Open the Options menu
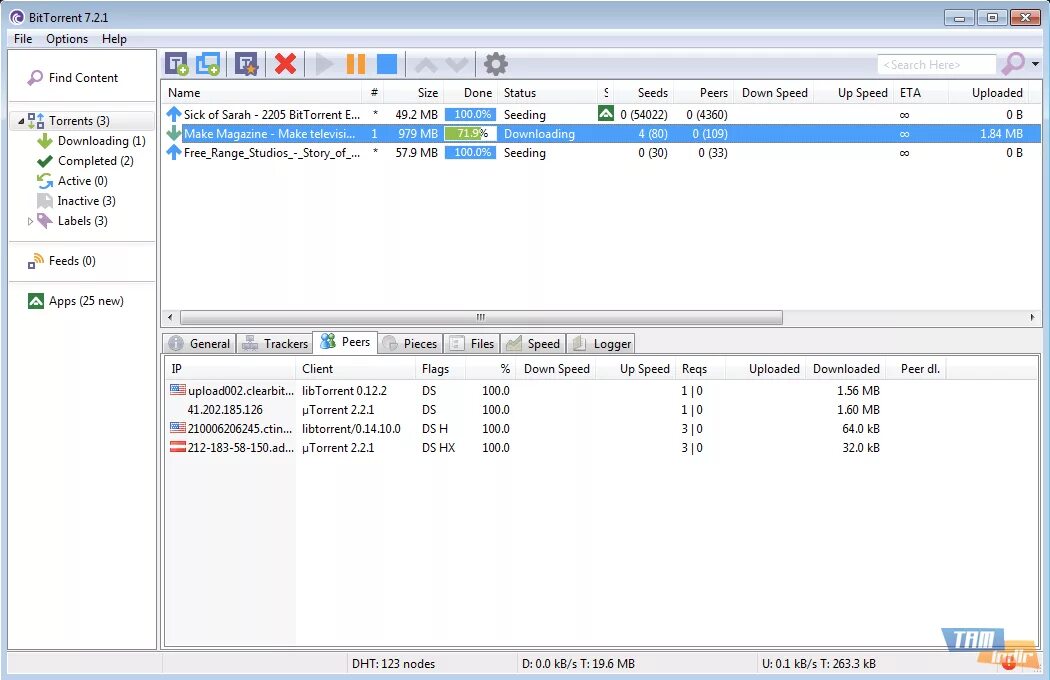Viewport: 1050px width, 680px height. pyautogui.click(x=67, y=39)
